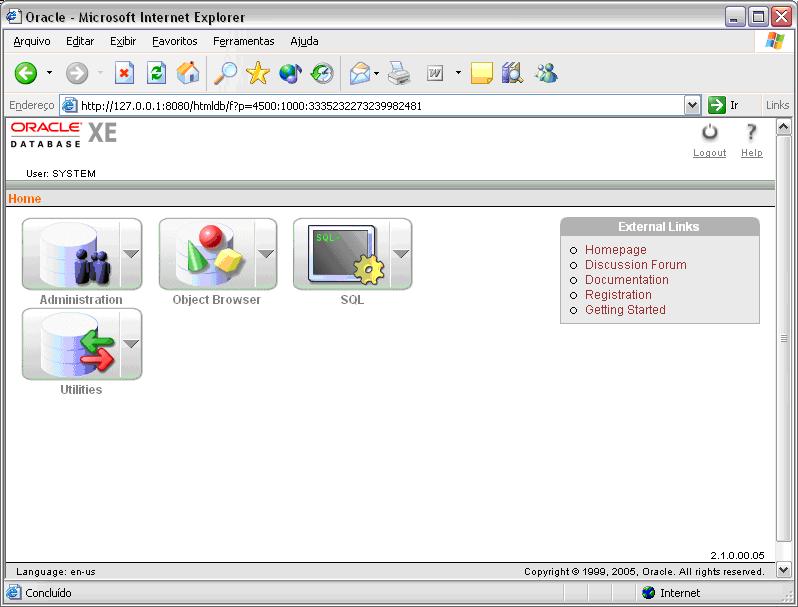This screenshot has height=607, width=798.
Task: Expand the Object Browser dropdown arrow
Action: (266, 254)
